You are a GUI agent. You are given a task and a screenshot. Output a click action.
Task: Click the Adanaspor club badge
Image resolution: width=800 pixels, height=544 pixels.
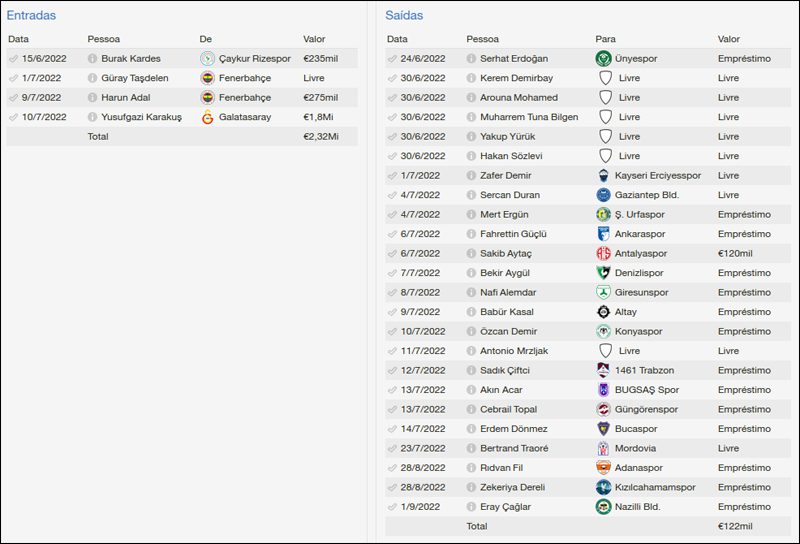[x=603, y=468]
